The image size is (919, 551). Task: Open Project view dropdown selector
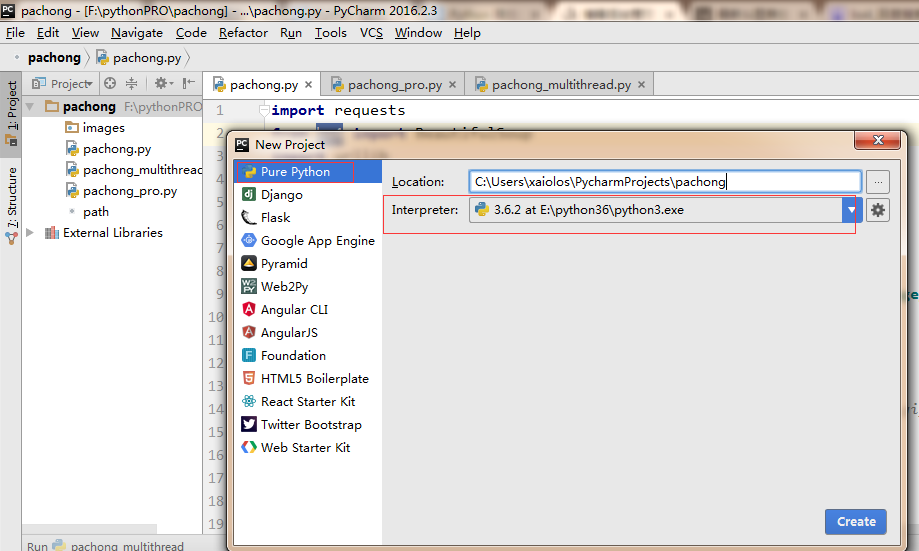click(x=63, y=83)
